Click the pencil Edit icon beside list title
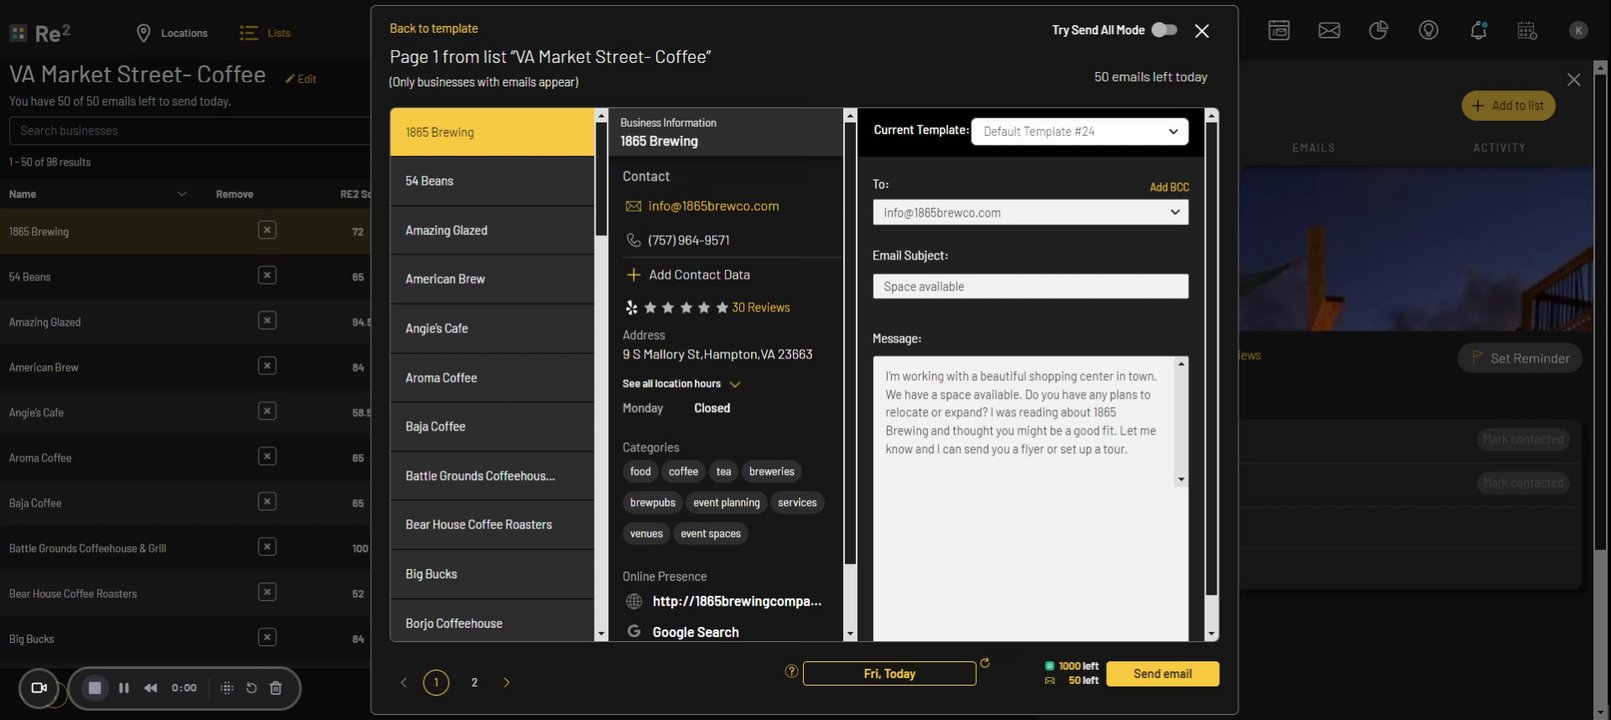Image resolution: width=1611 pixels, height=720 pixels. click(301, 79)
